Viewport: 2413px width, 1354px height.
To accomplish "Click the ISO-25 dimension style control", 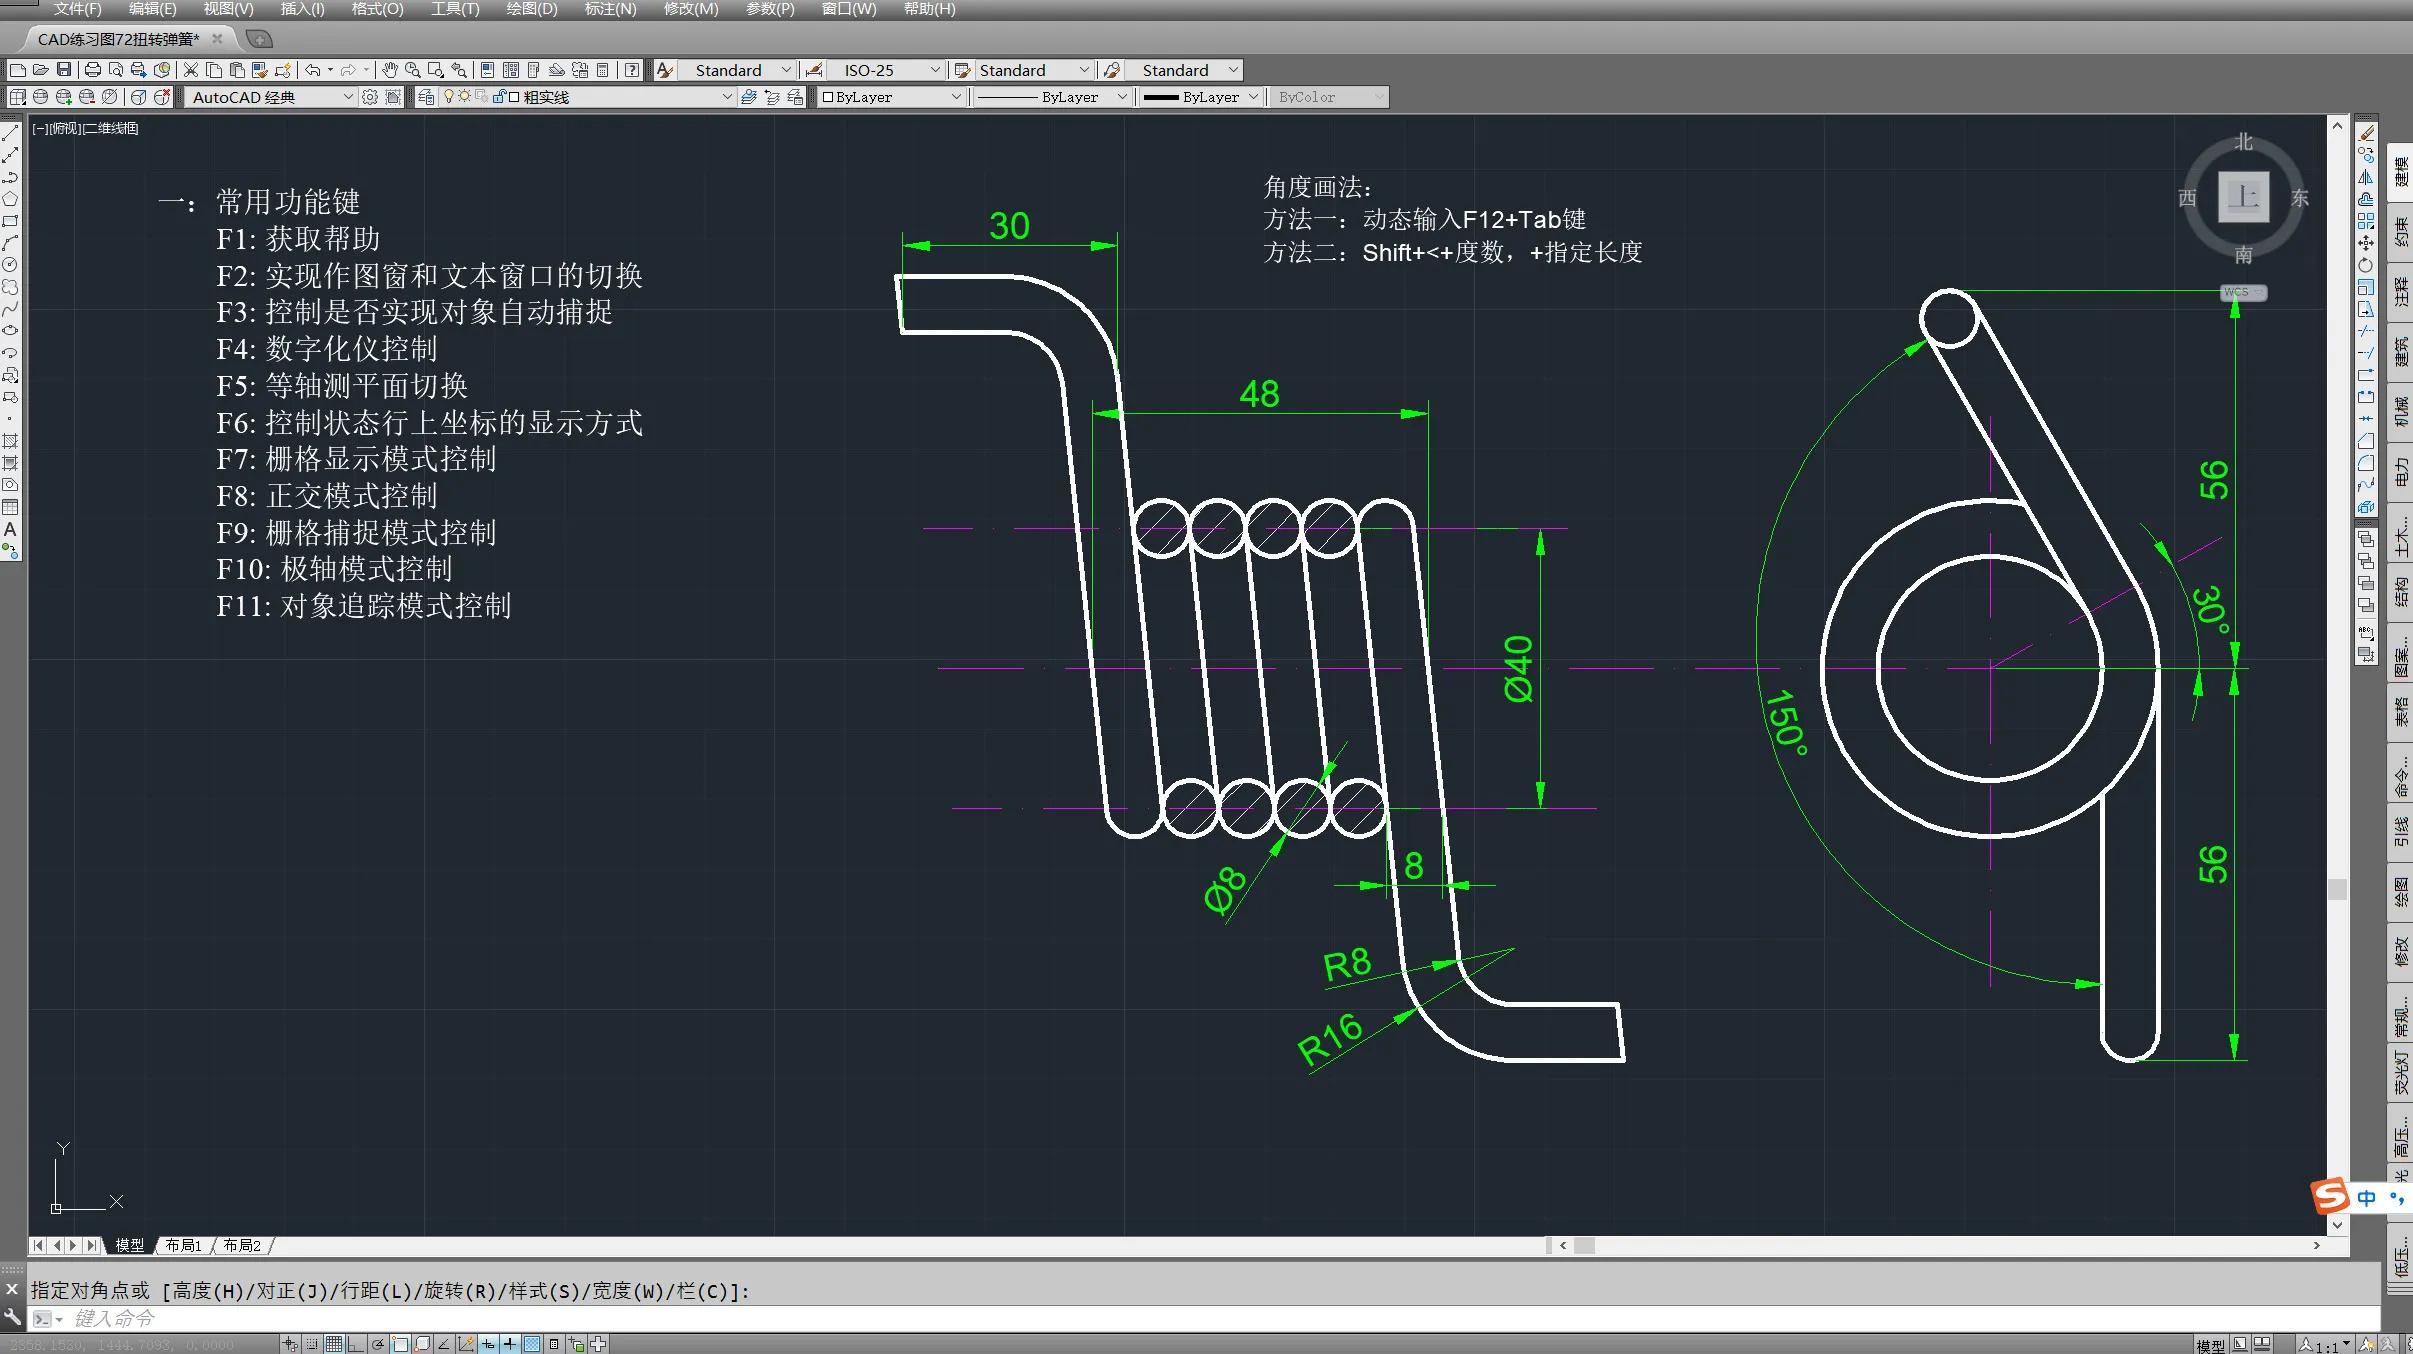I will point(880,70).
